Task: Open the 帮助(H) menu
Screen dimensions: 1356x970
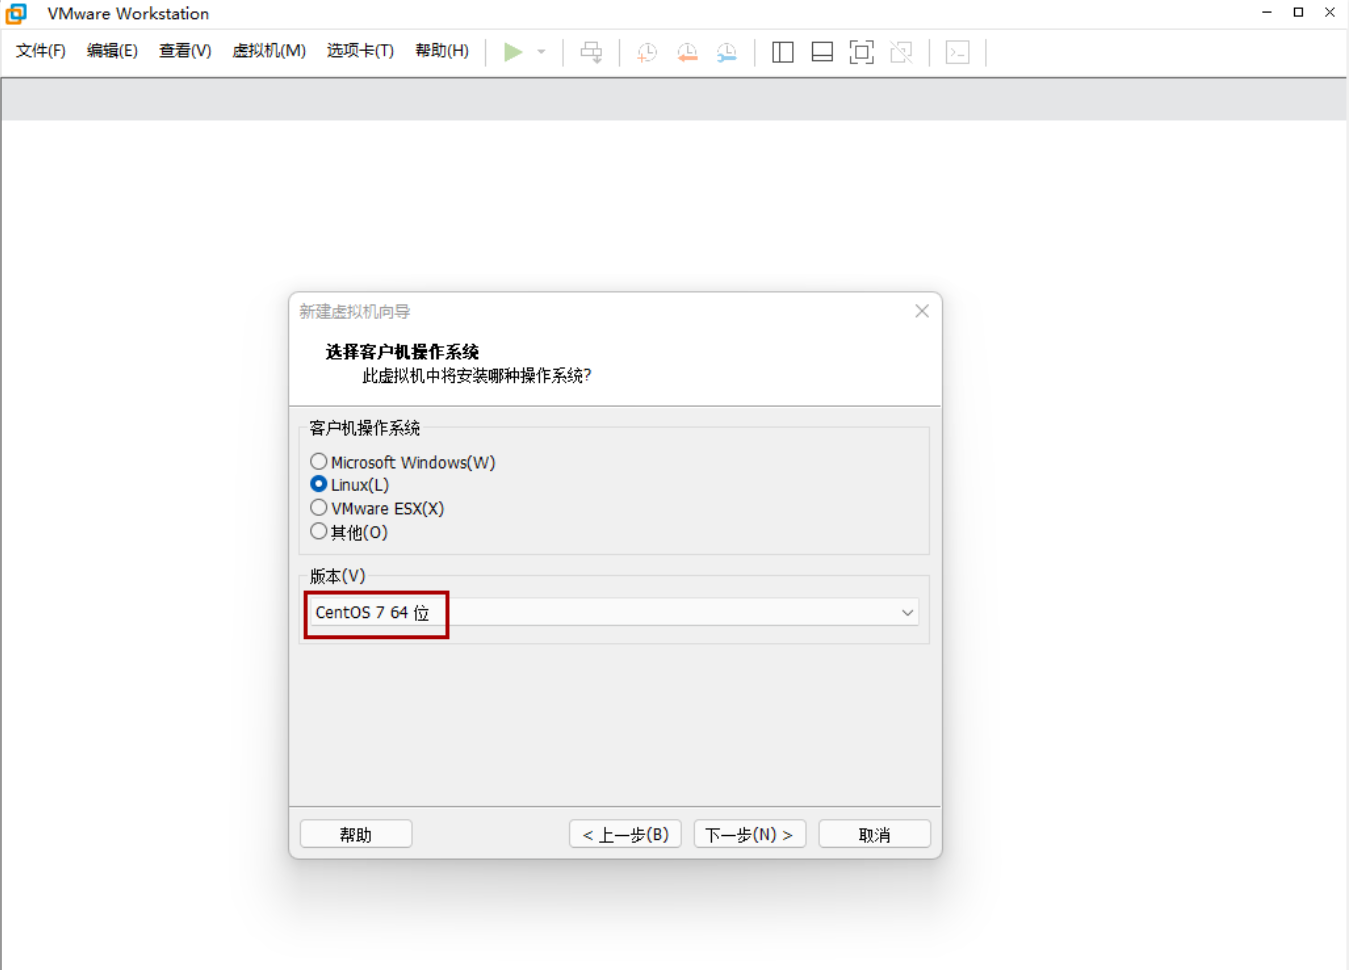Action: 442,51
